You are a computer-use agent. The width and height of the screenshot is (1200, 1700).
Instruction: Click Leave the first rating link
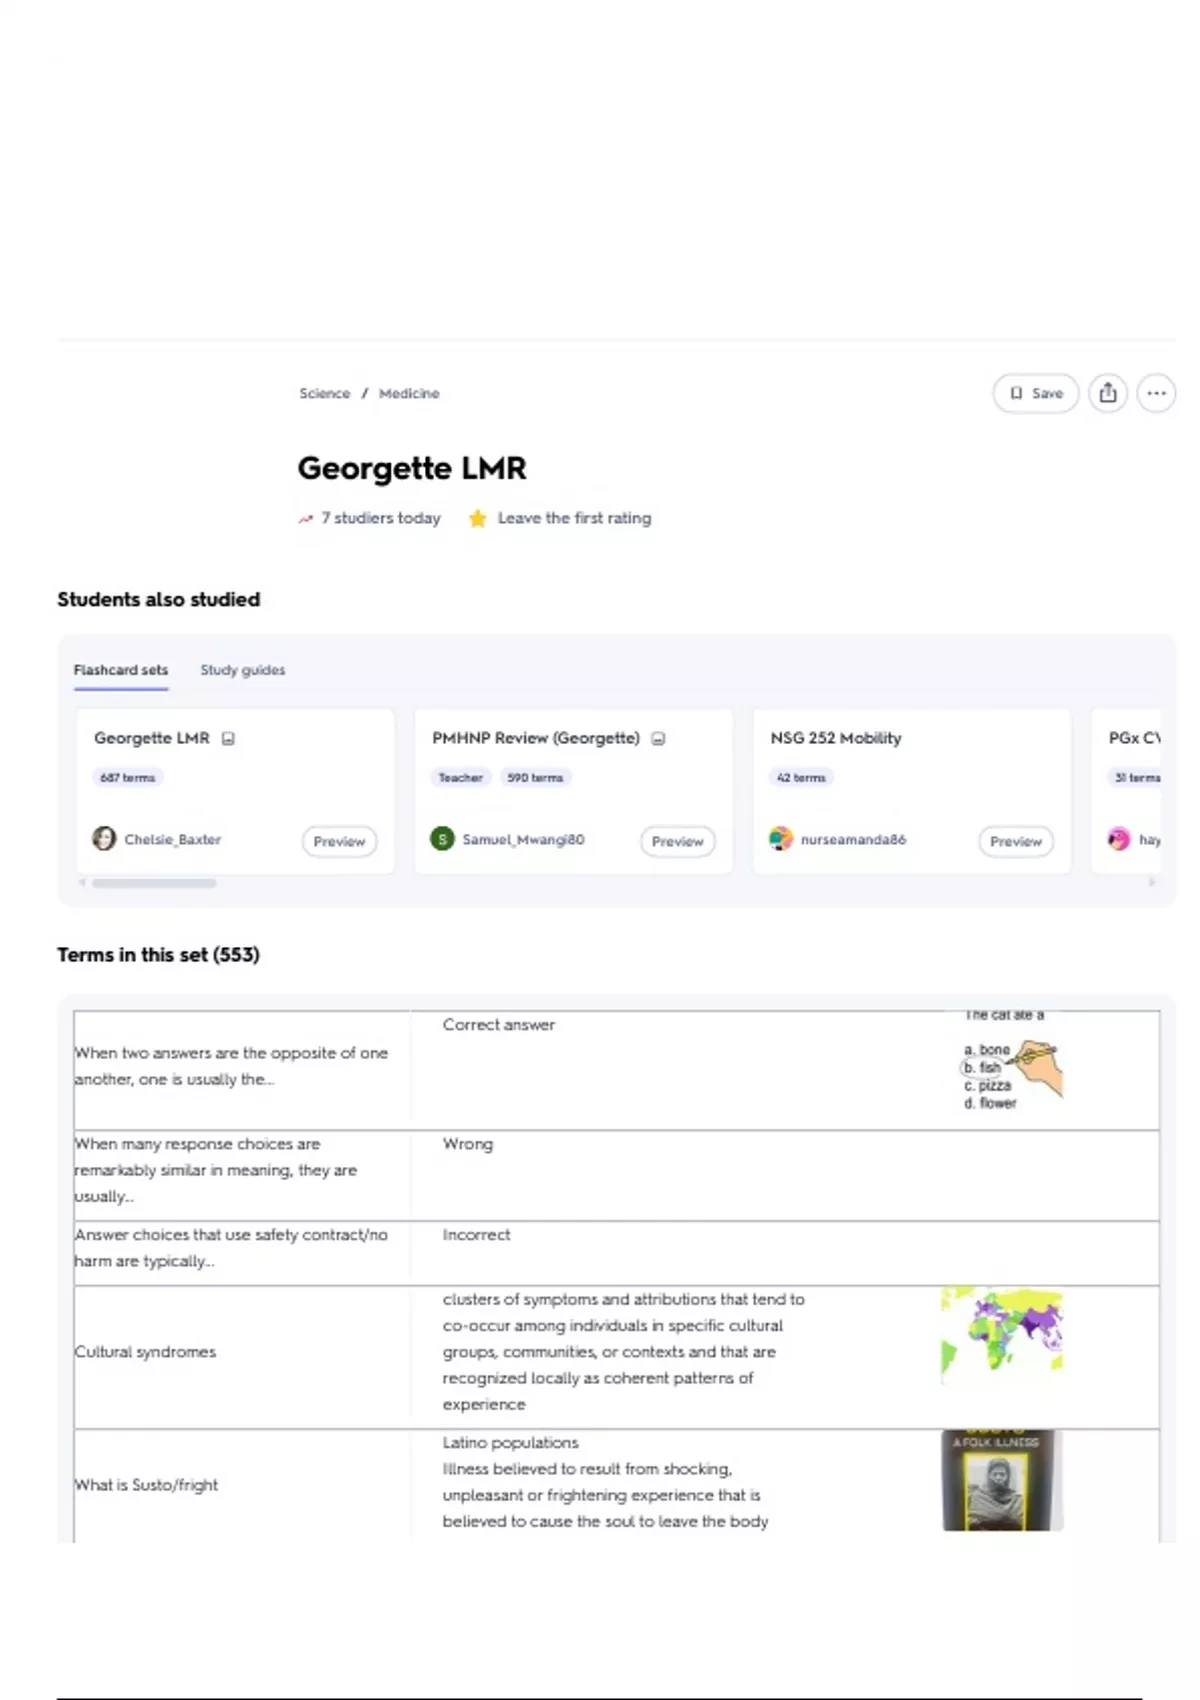574,518
